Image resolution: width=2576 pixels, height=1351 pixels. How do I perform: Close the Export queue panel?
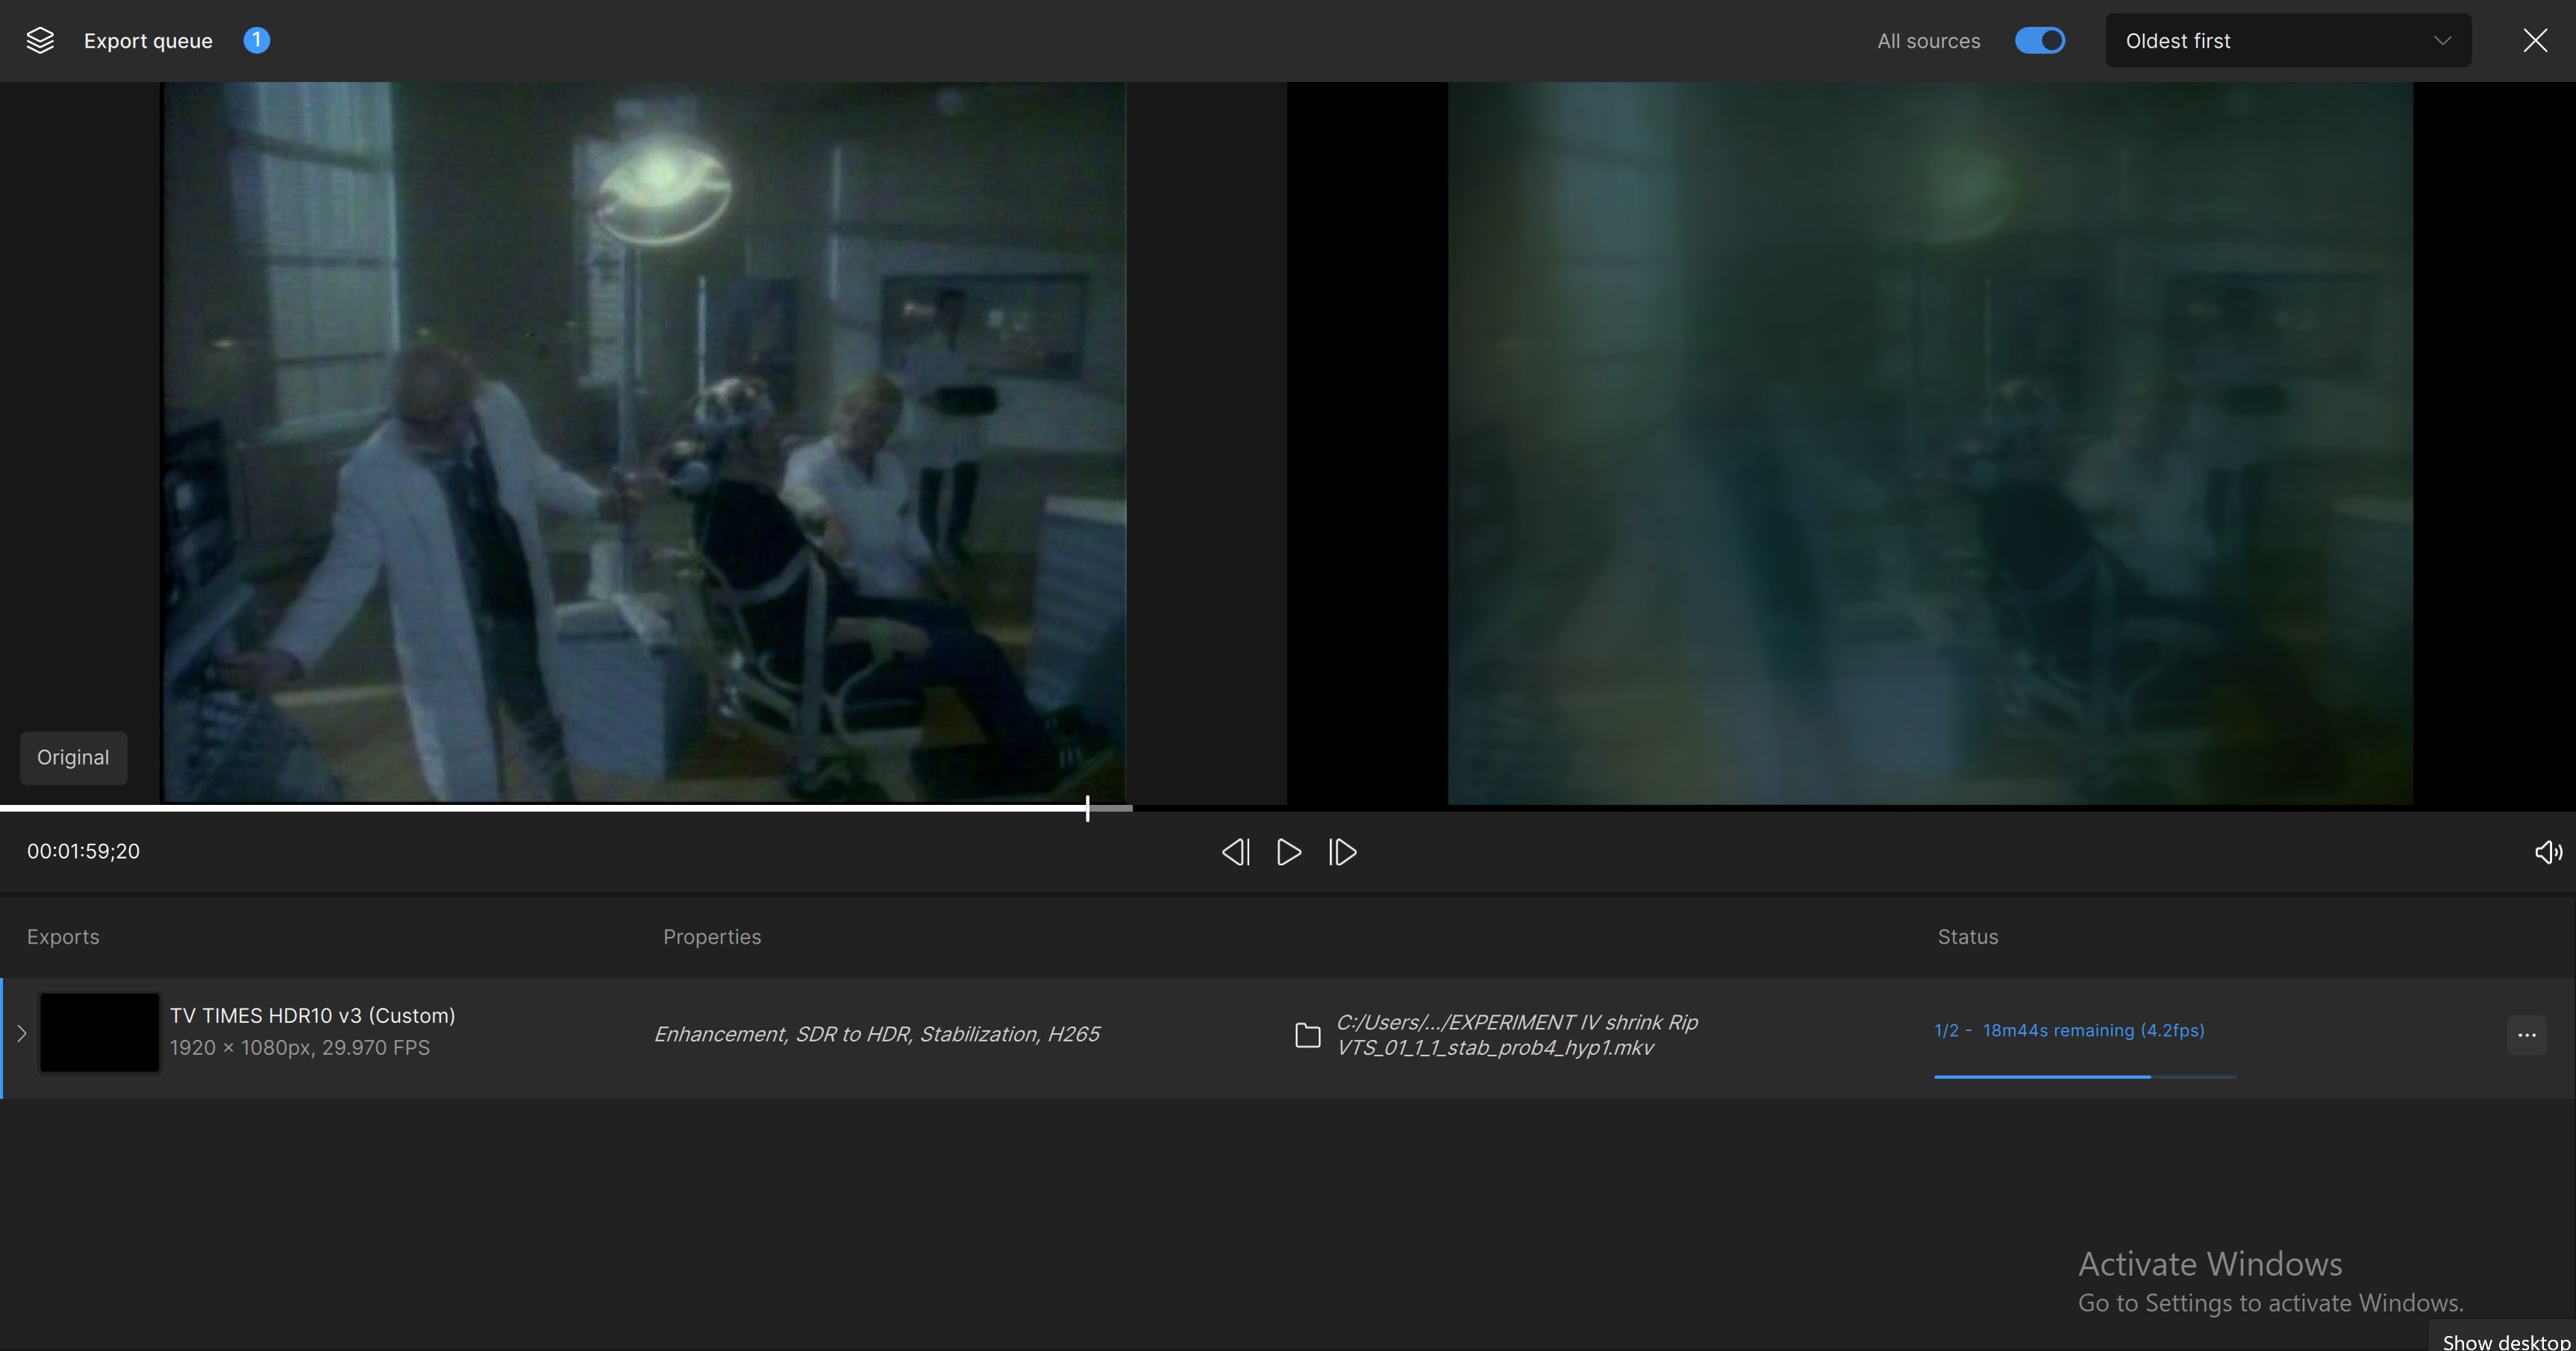pos(2535,41)
